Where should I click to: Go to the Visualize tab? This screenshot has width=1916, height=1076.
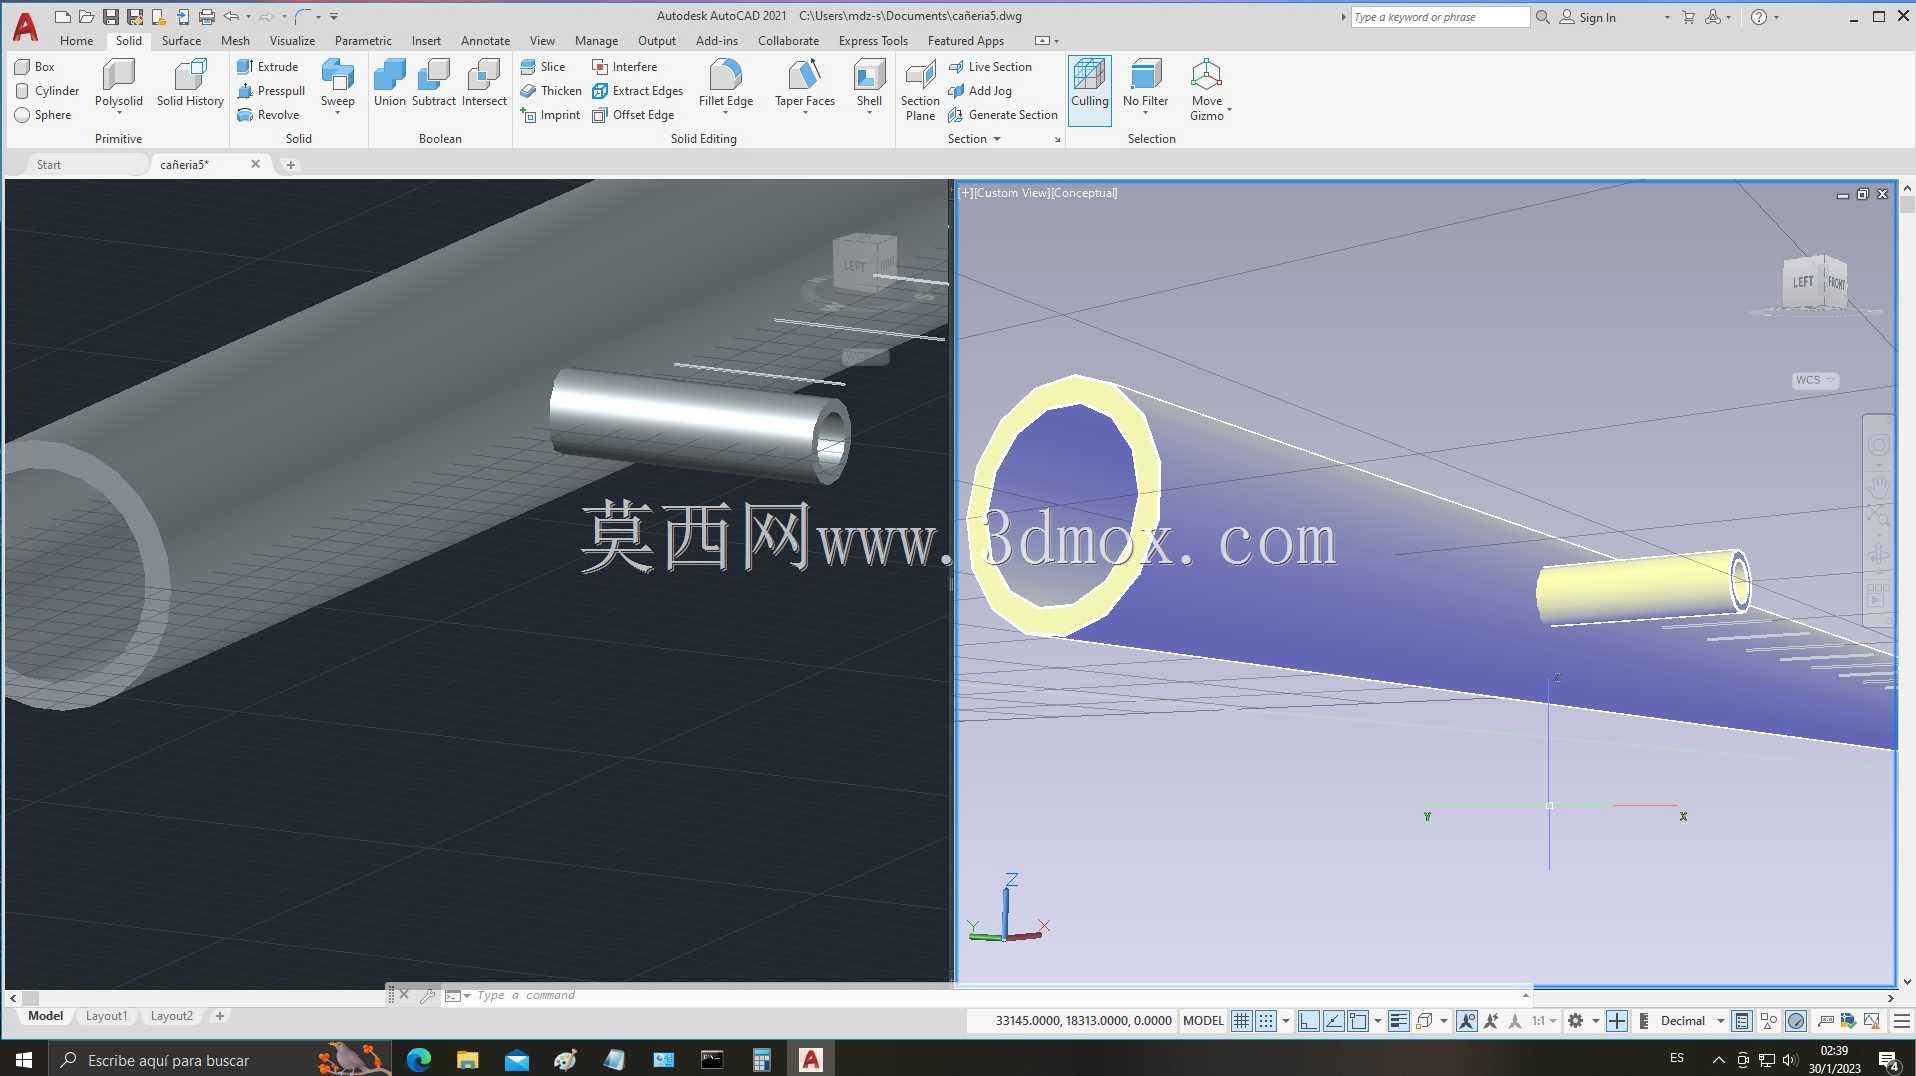292,40
